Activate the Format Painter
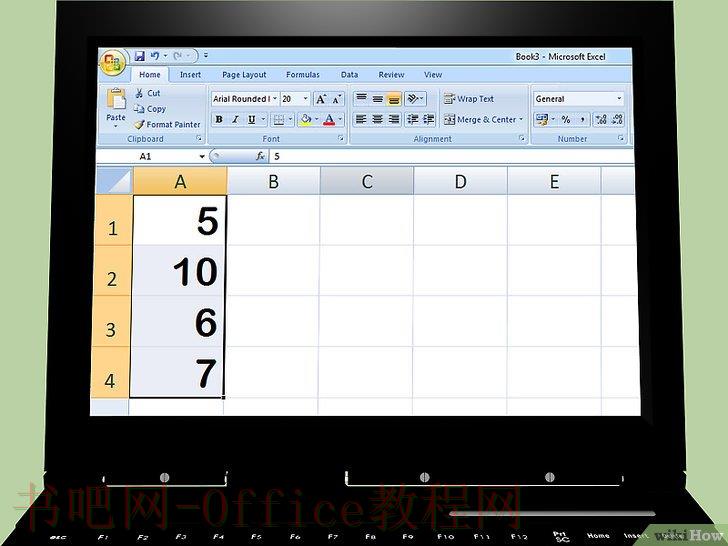 [x=167, y=124]
